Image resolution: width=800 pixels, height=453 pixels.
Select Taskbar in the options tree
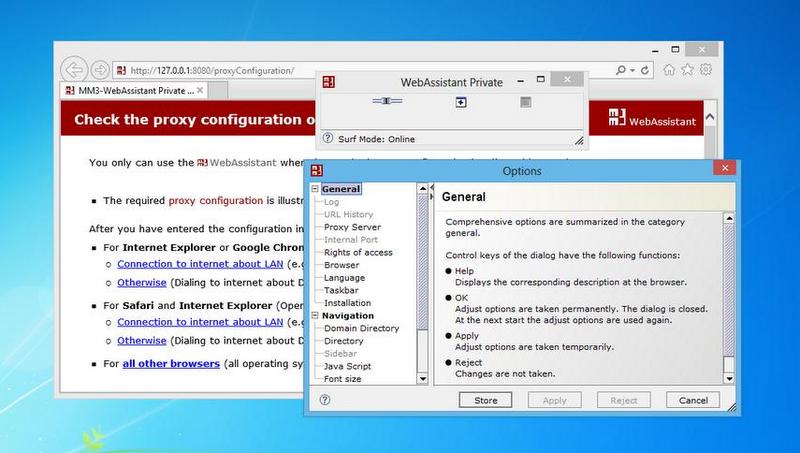tap(341, 290)
